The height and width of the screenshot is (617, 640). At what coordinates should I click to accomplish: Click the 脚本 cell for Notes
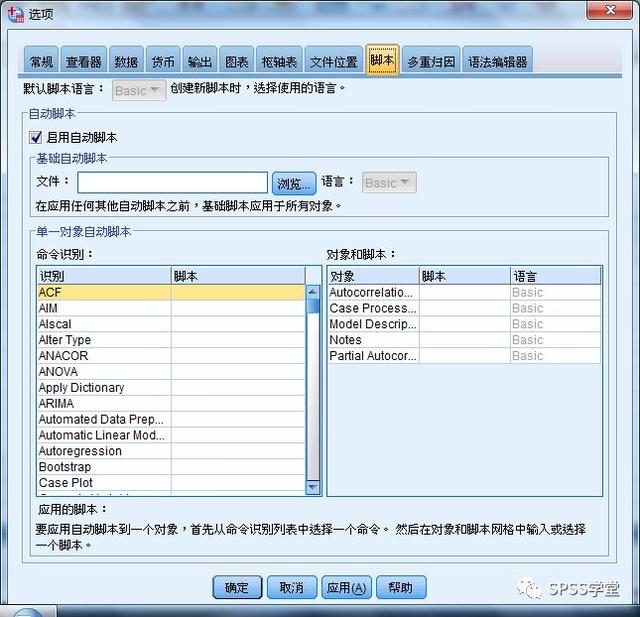(x=465, y=340)
